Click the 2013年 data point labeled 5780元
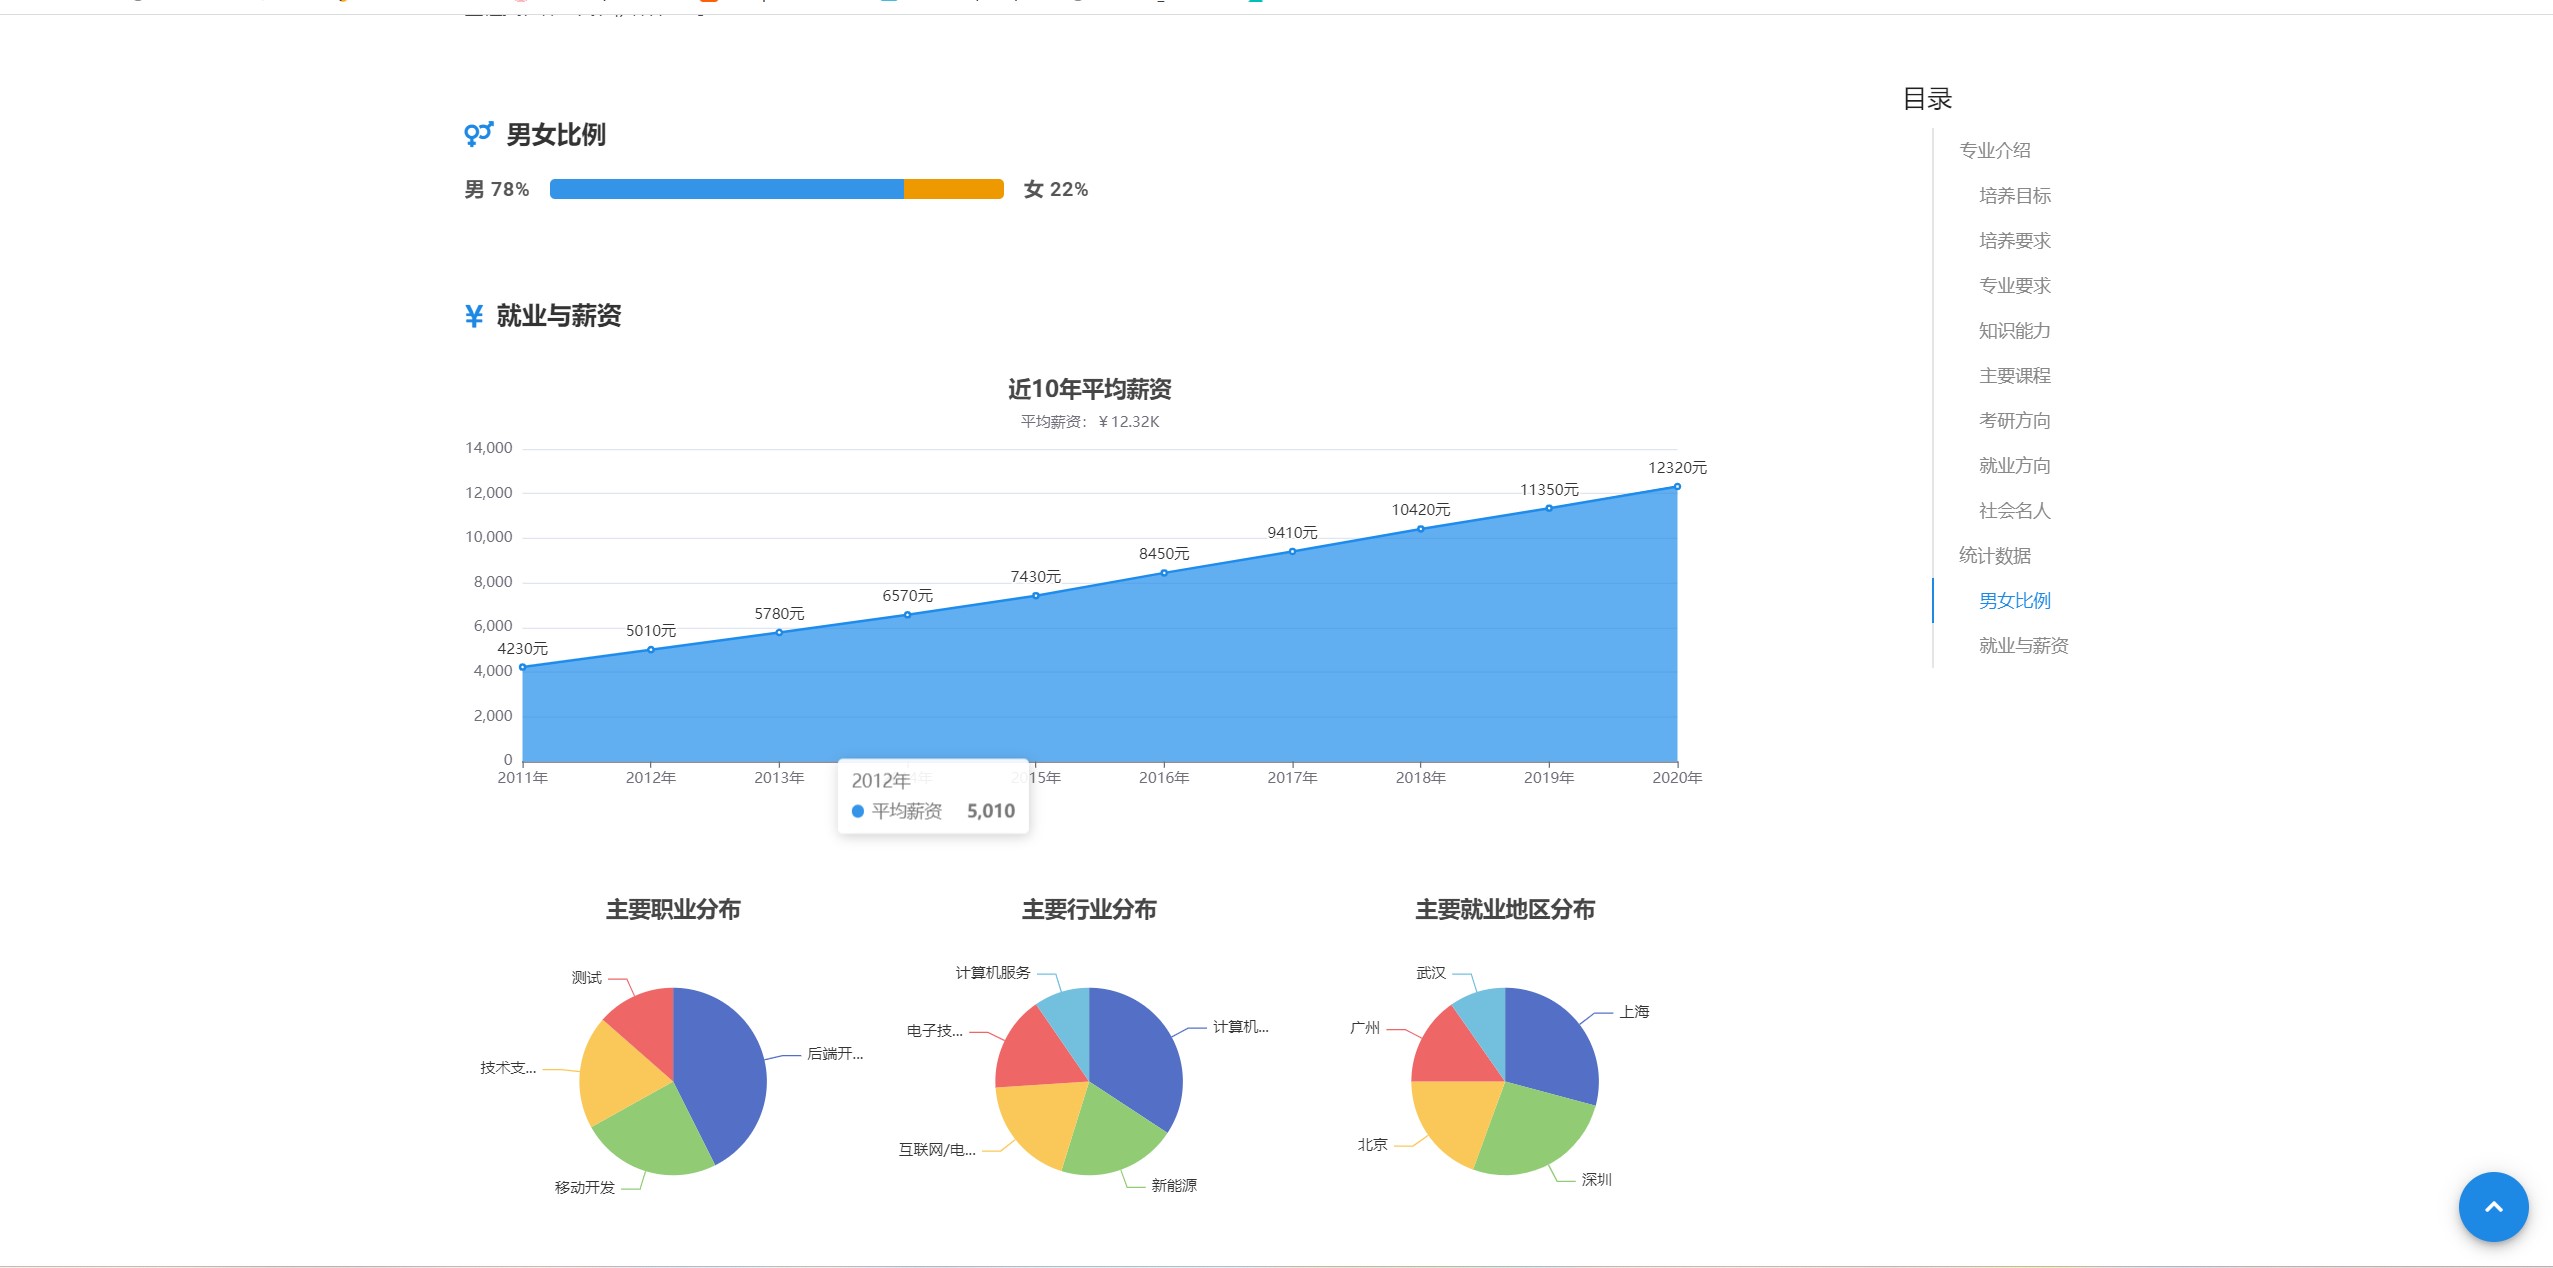This screenshot has width=2553, height=1268. pyautogui.click(x=779, y=632)
